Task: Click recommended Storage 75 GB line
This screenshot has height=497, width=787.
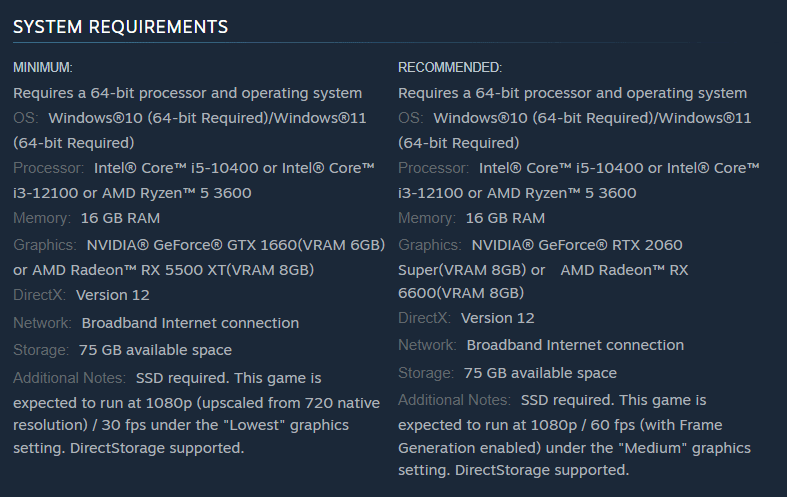Action: point(507,373)
